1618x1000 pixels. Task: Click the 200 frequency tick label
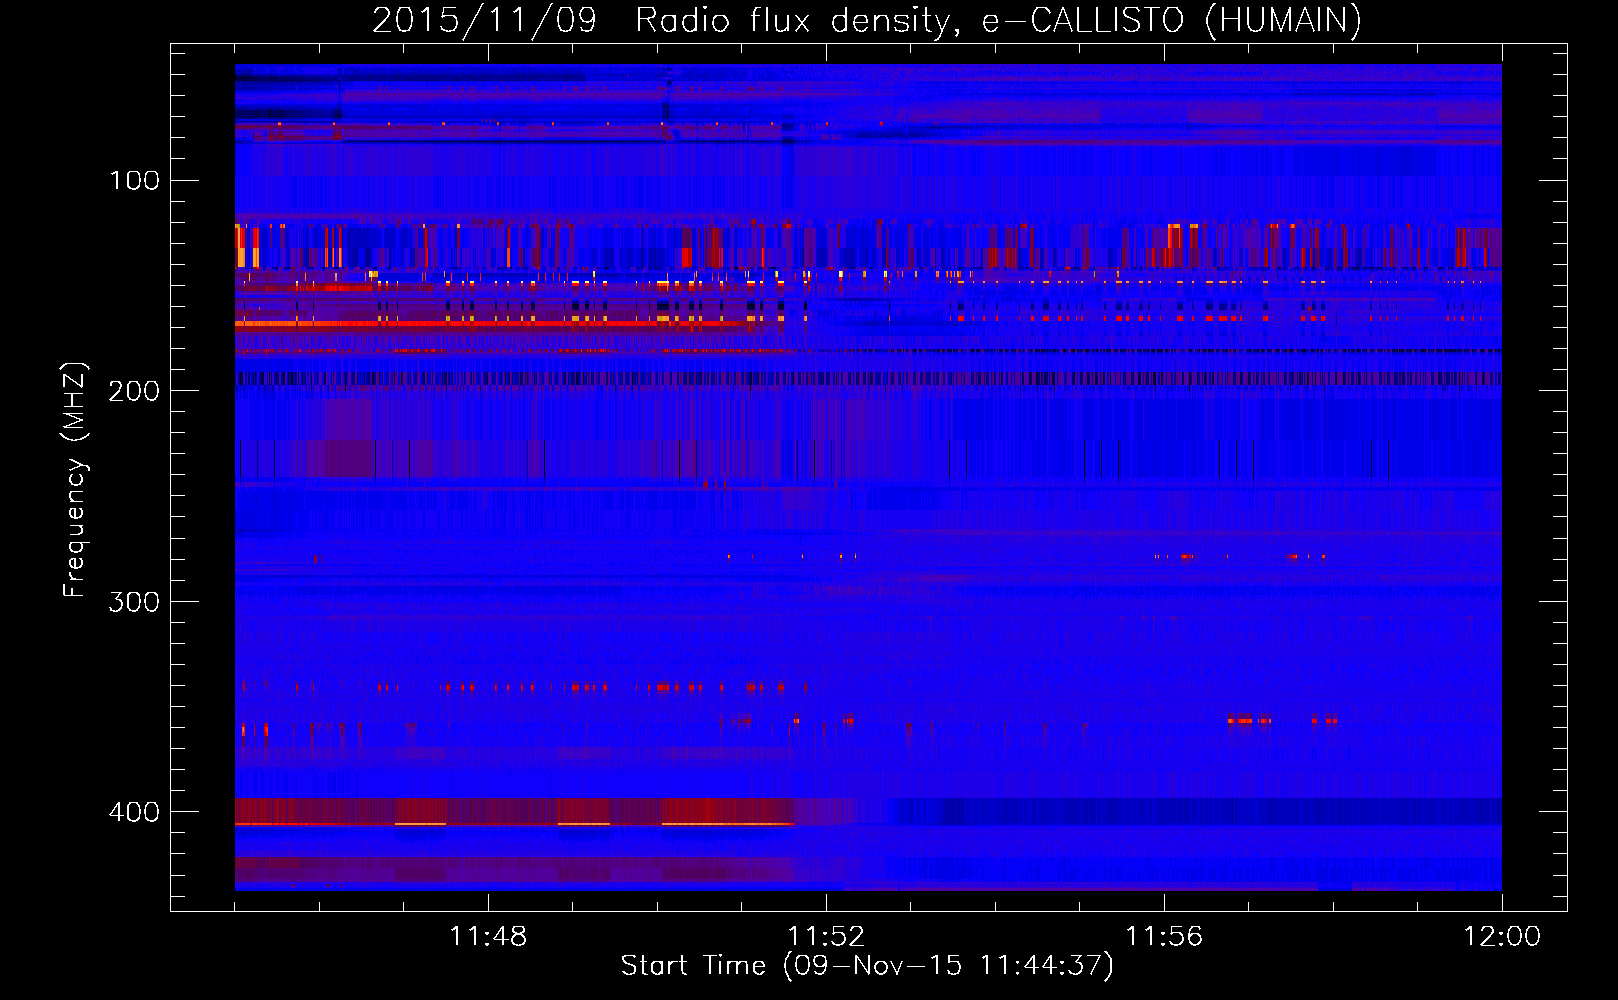[135, 391]
